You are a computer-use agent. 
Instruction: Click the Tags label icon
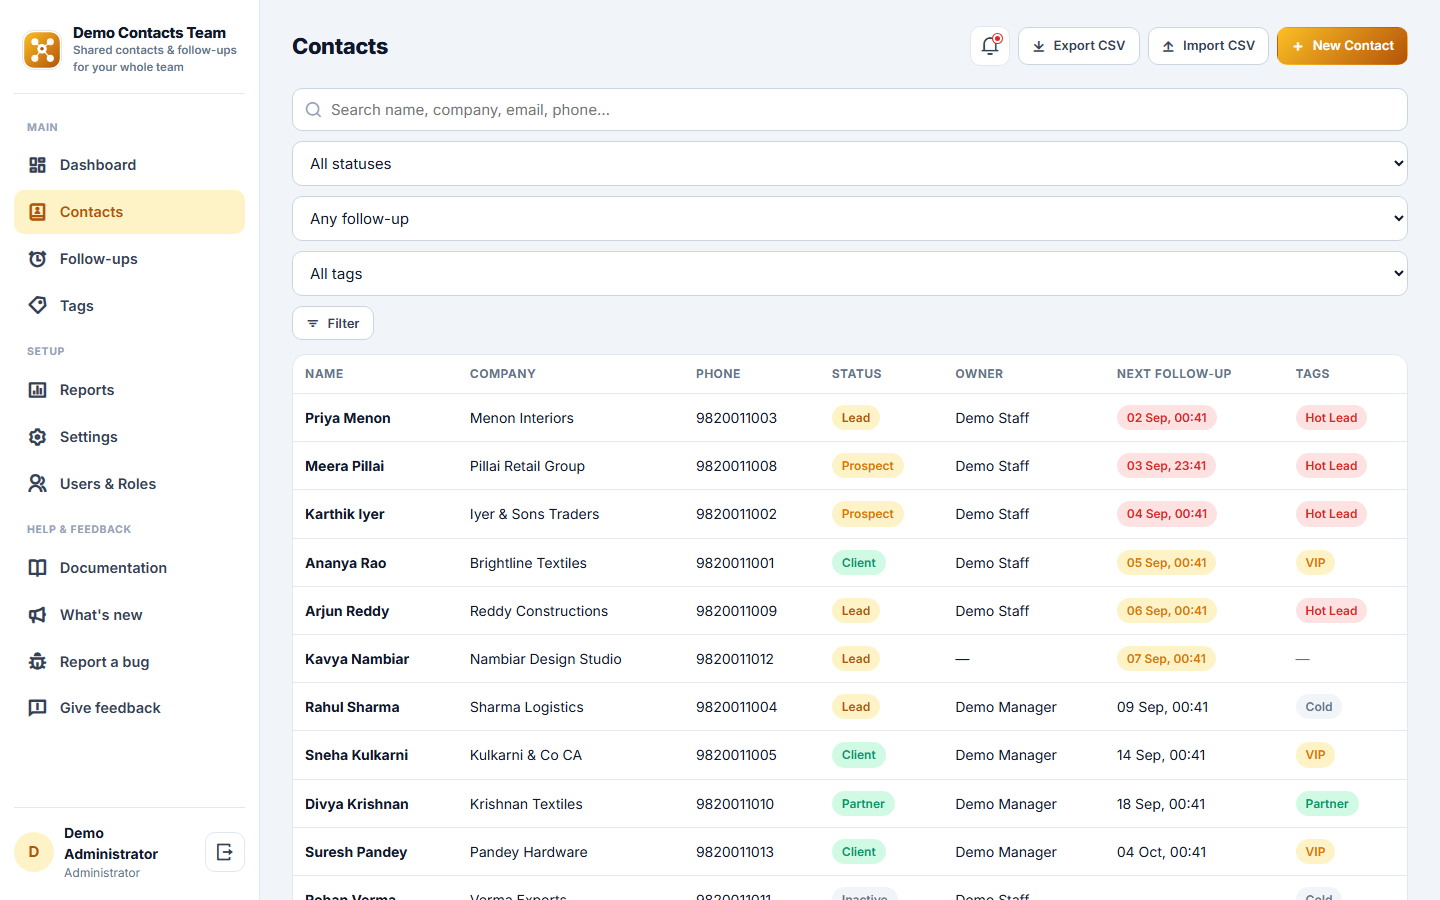point(38,306)
